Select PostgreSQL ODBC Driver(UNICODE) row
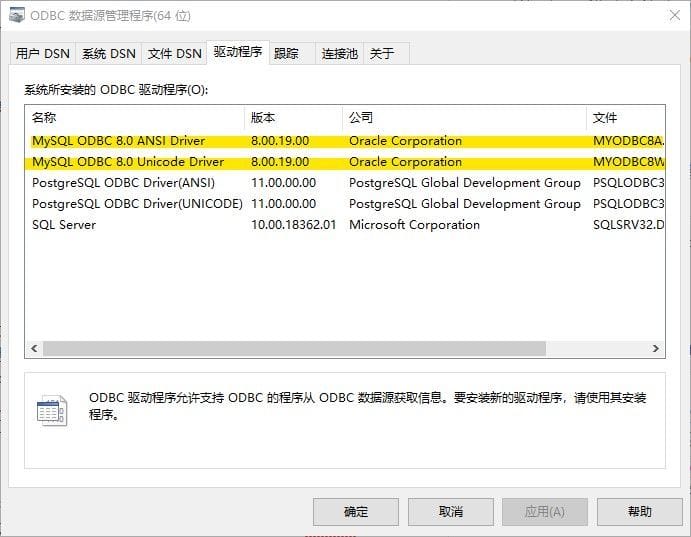Viewport: 691px width, 537px height. (x=345, y=204)
